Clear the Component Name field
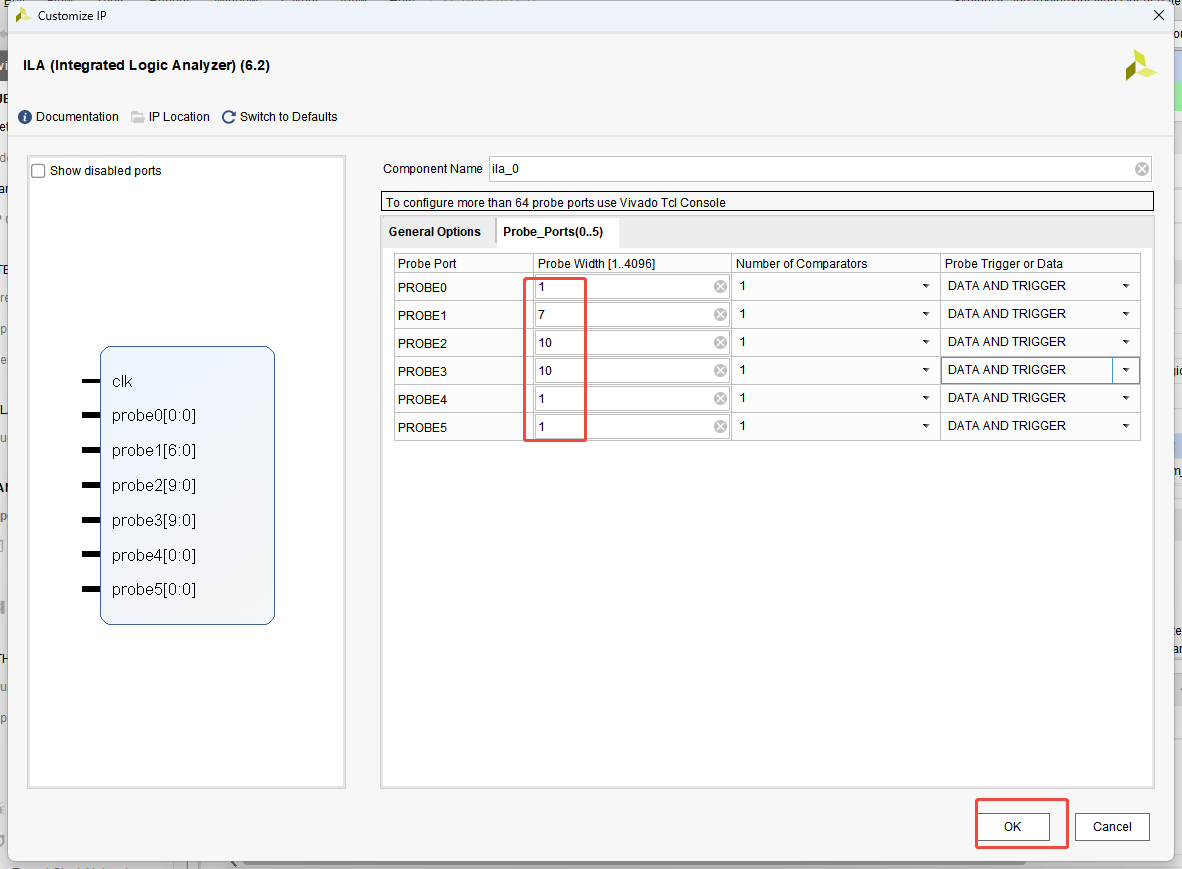Image resolution: width=1182 pixels, height=869 pixels. point(1141,169)
